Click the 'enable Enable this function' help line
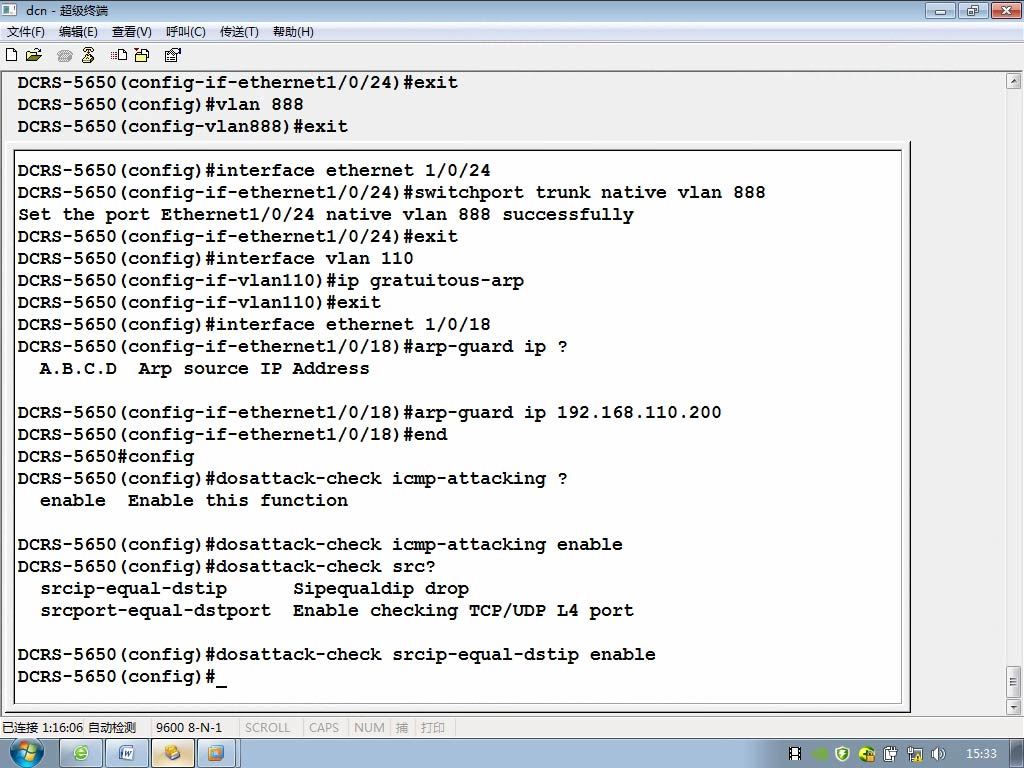 [193, 500]
